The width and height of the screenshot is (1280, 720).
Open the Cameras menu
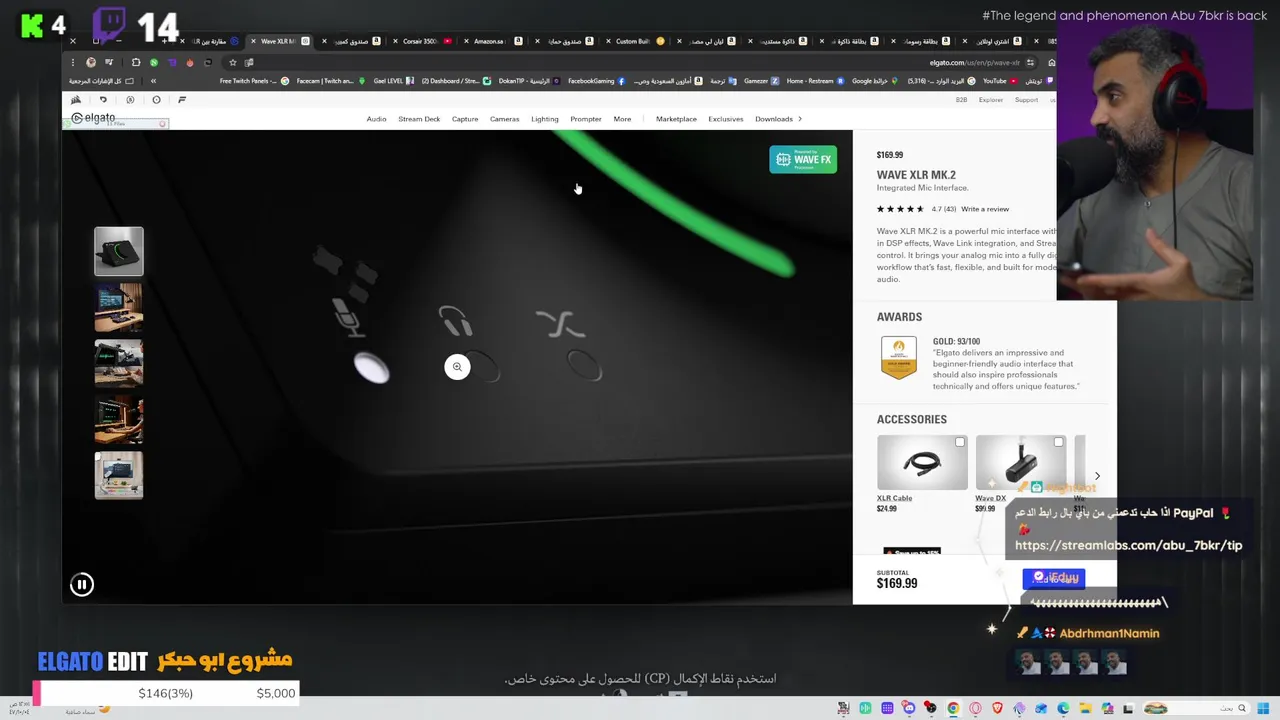click(x=504, y=119)
